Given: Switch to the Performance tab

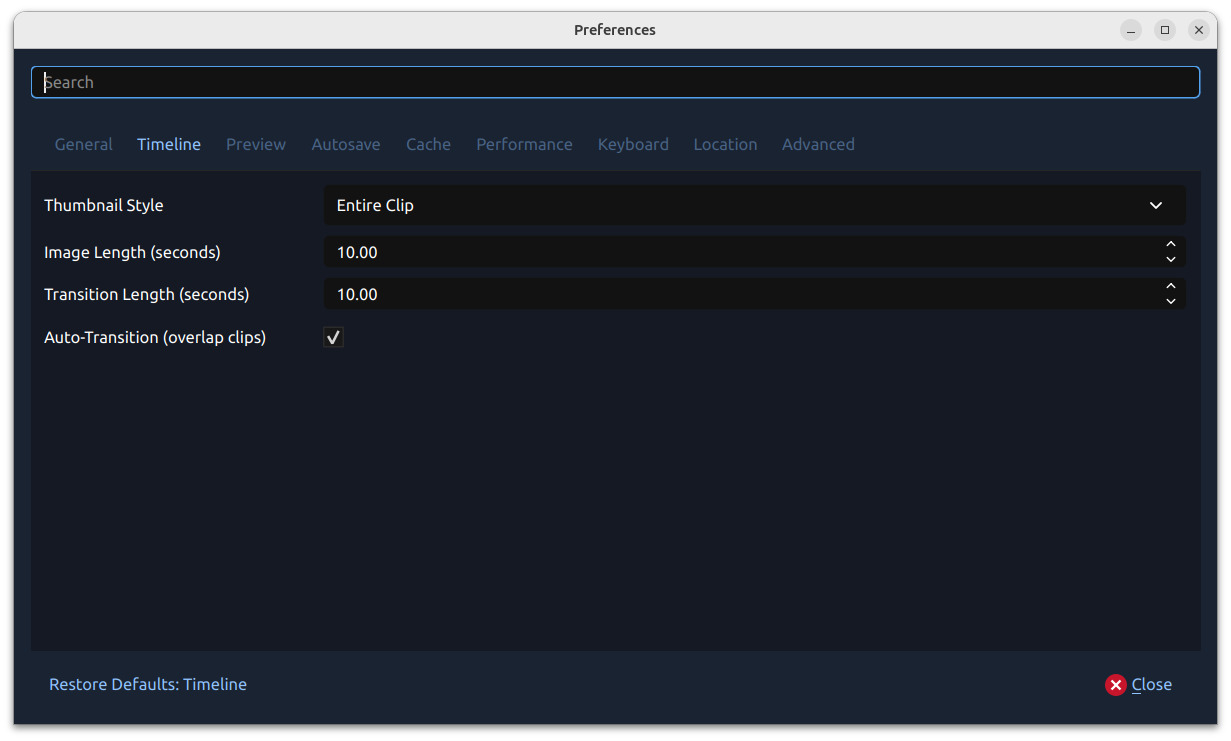Looking at the screenshot, I should tap(524, 144).
